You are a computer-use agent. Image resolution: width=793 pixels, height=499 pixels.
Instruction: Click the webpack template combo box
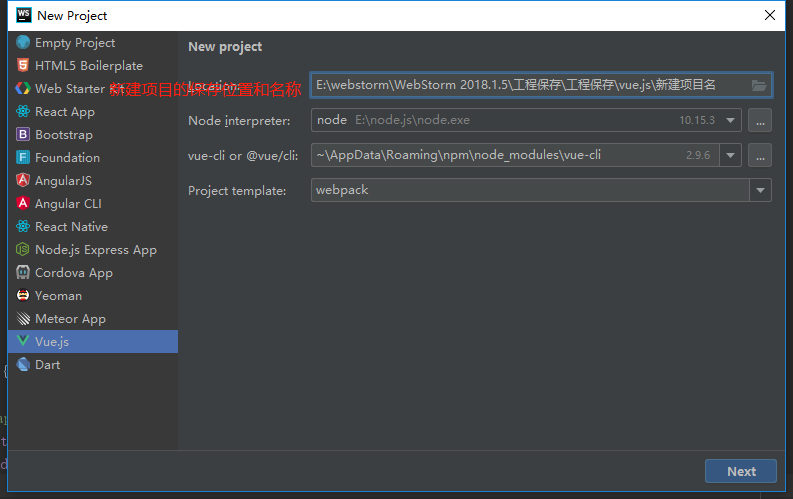541,190
